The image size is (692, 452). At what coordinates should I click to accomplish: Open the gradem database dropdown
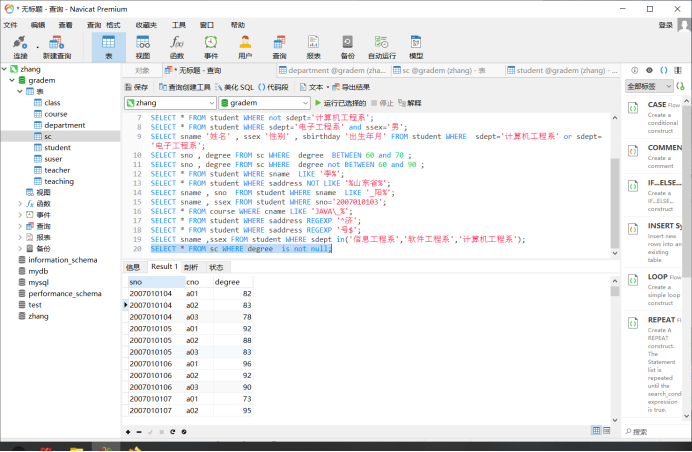click(264, 103)
